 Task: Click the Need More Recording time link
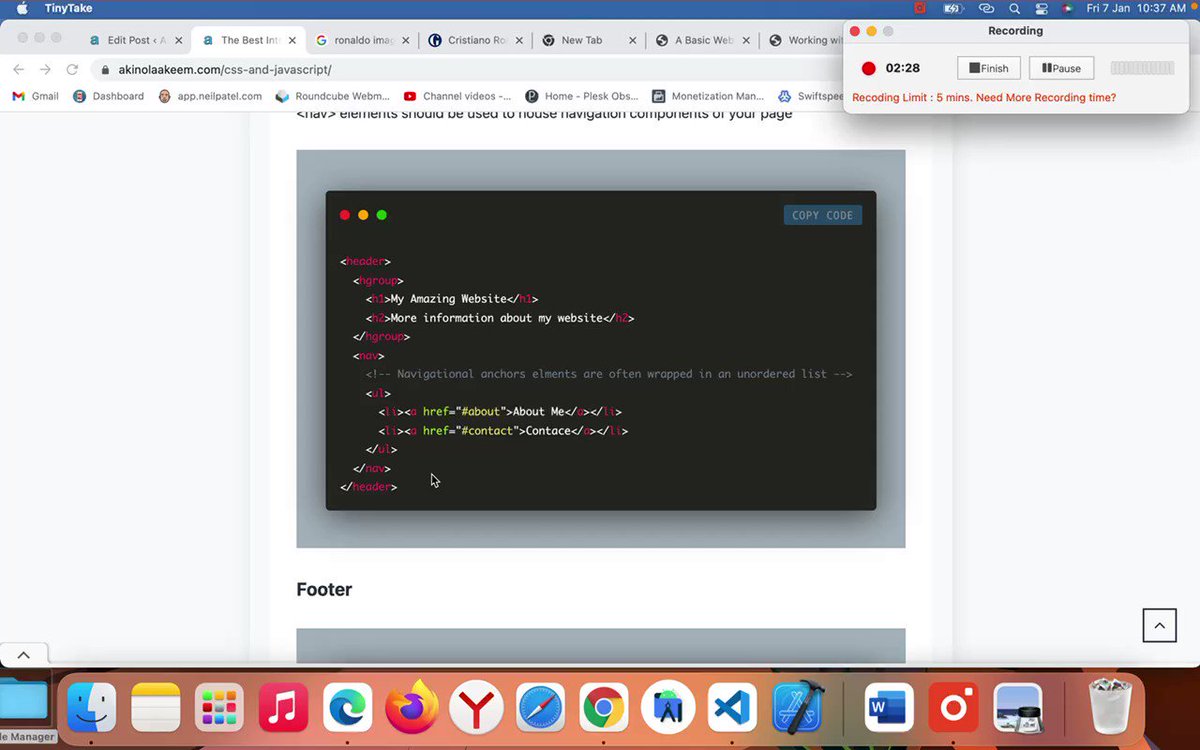1046,97
